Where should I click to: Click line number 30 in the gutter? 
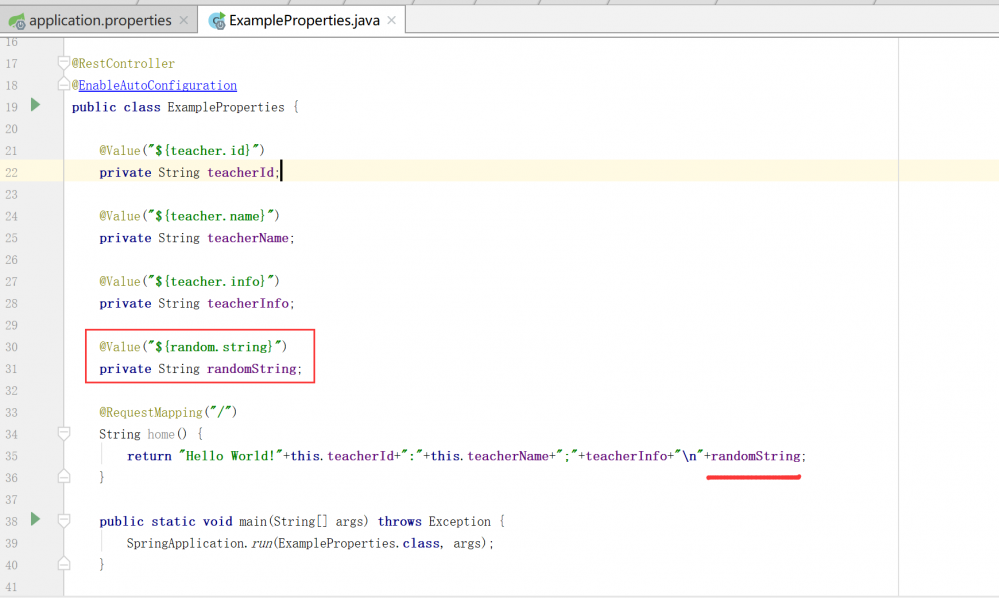click(x=11, y=347)
